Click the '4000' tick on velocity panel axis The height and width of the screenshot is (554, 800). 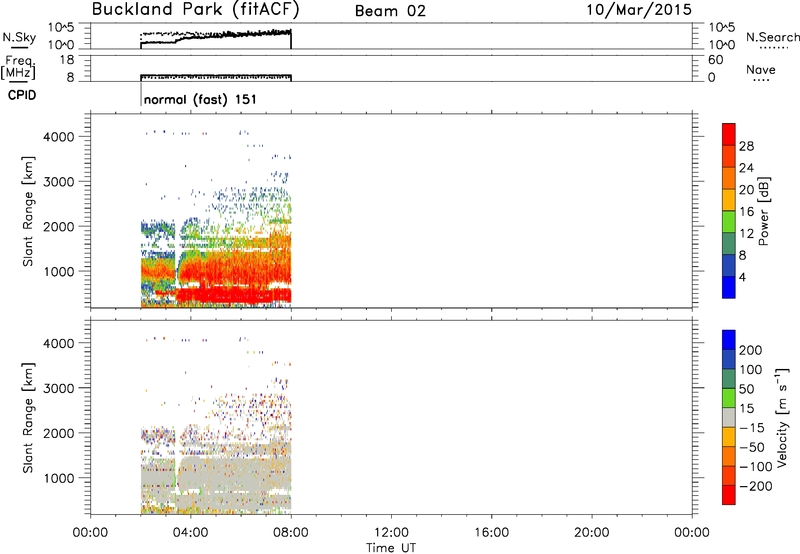pyautogui.click(x=59, y=343)
